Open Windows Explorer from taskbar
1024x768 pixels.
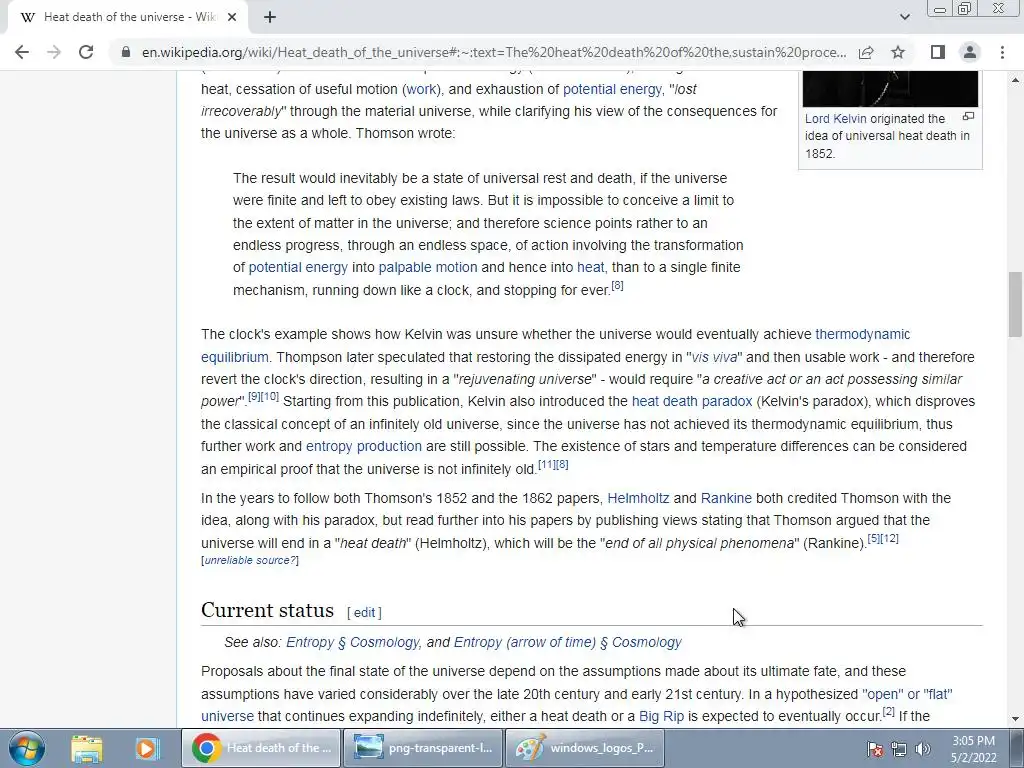click(86, 748)
